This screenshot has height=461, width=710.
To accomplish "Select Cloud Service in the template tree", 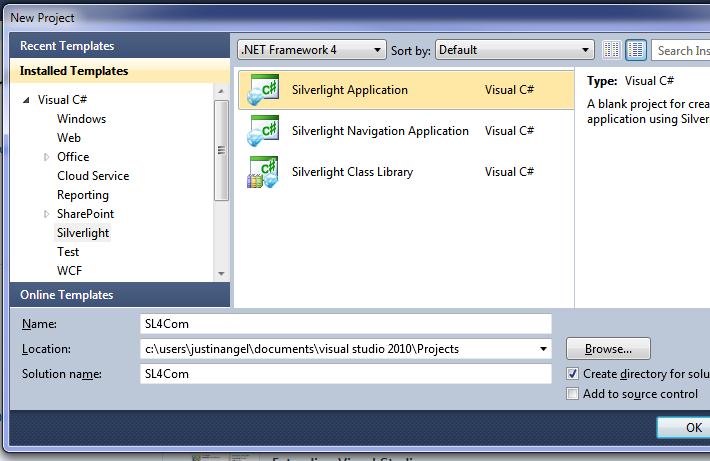I will point(93,176).
